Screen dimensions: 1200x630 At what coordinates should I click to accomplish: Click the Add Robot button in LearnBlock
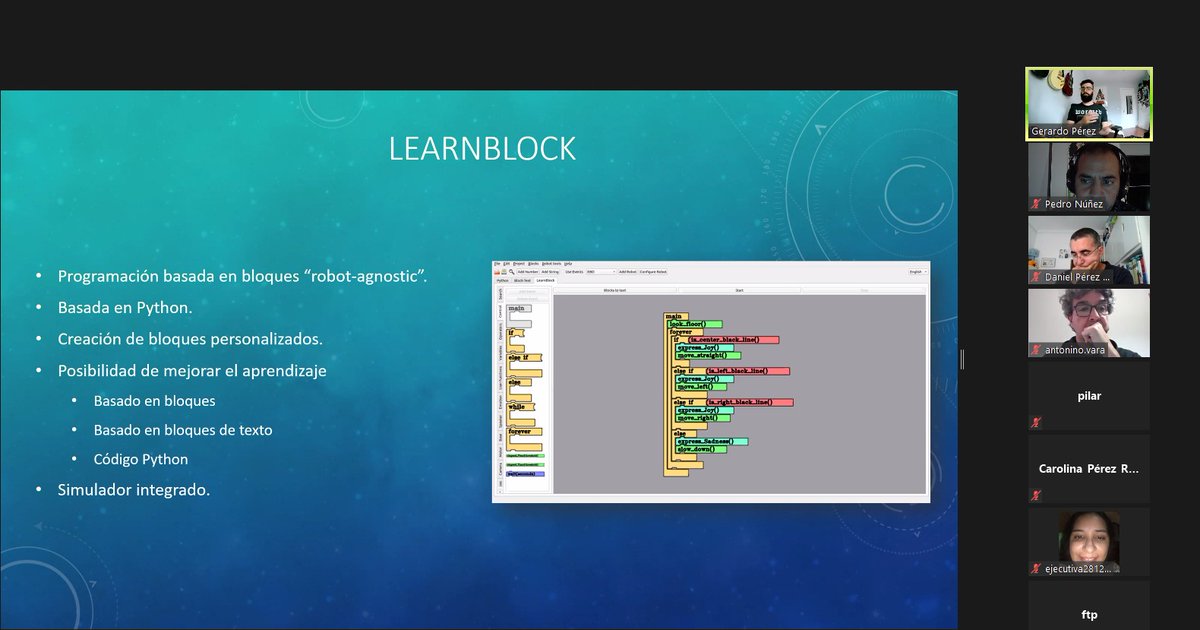tap(627, 271)
